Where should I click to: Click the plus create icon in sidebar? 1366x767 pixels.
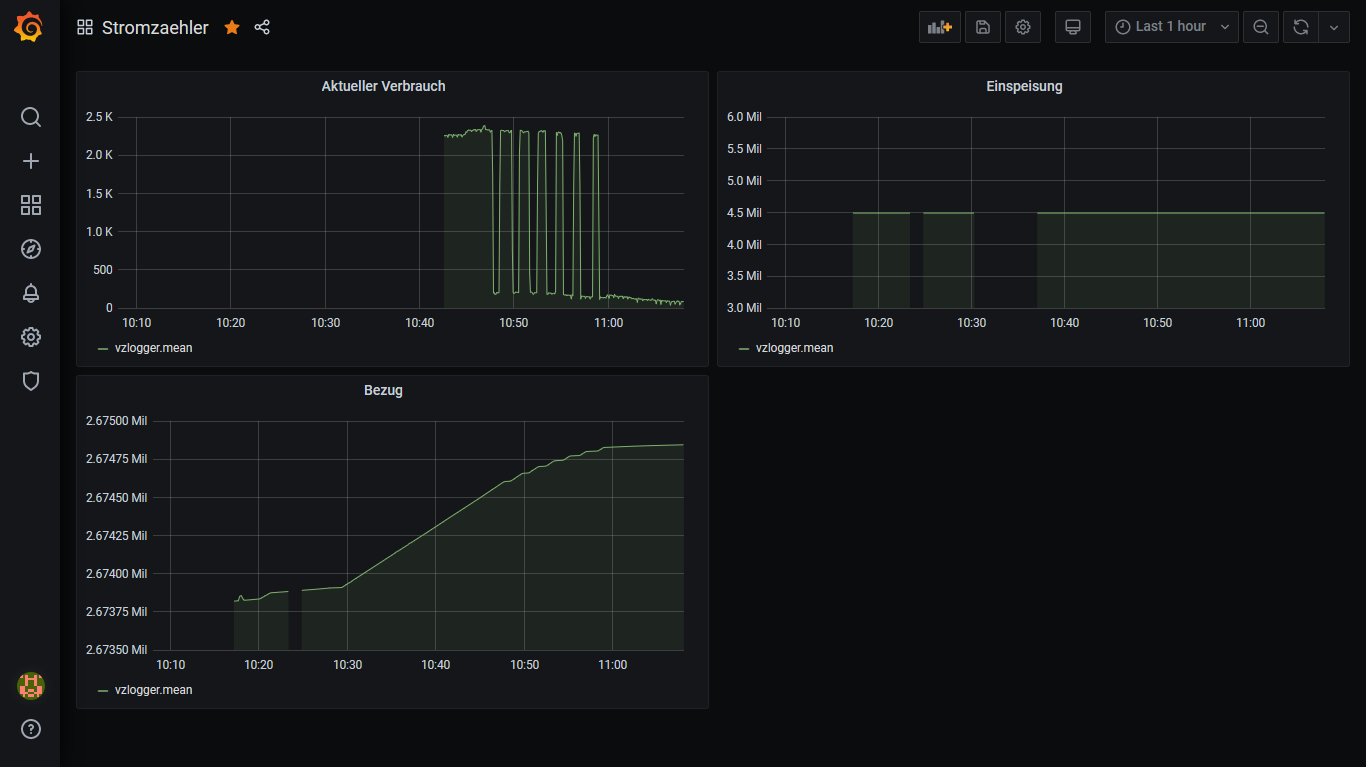point(31,161)
